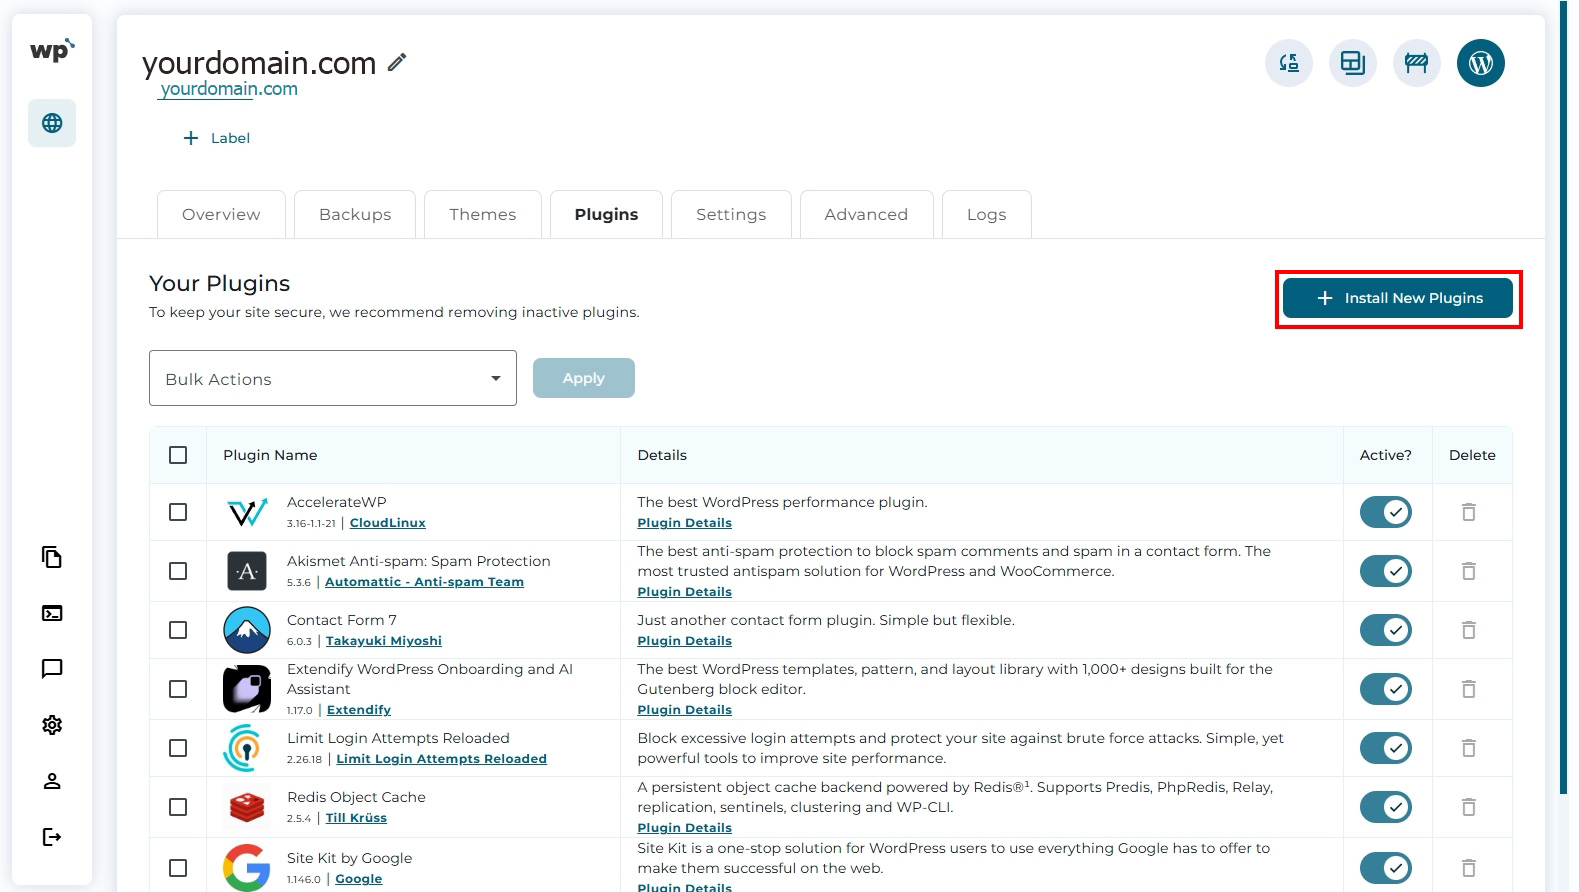Viewport: 1579px width, 892px height.
Task: Toggle Limit Login Attempts Reloaded active switch
Action: click(x=1386, y=748)
